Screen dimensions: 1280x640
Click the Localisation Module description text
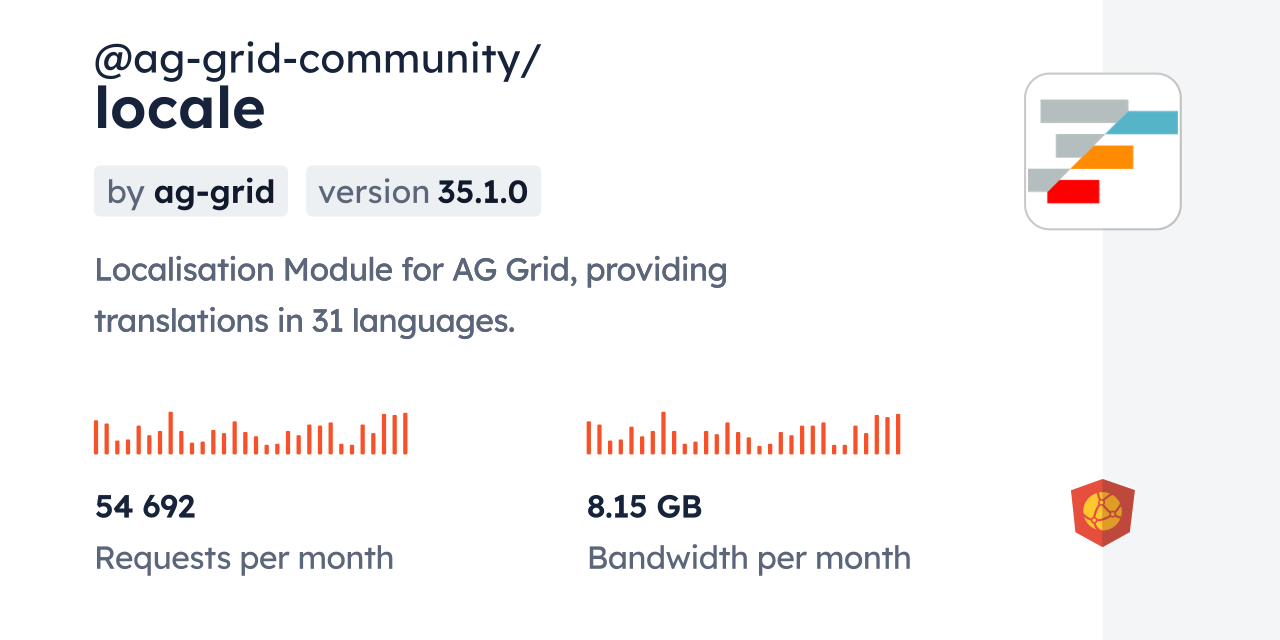[410, 270]
